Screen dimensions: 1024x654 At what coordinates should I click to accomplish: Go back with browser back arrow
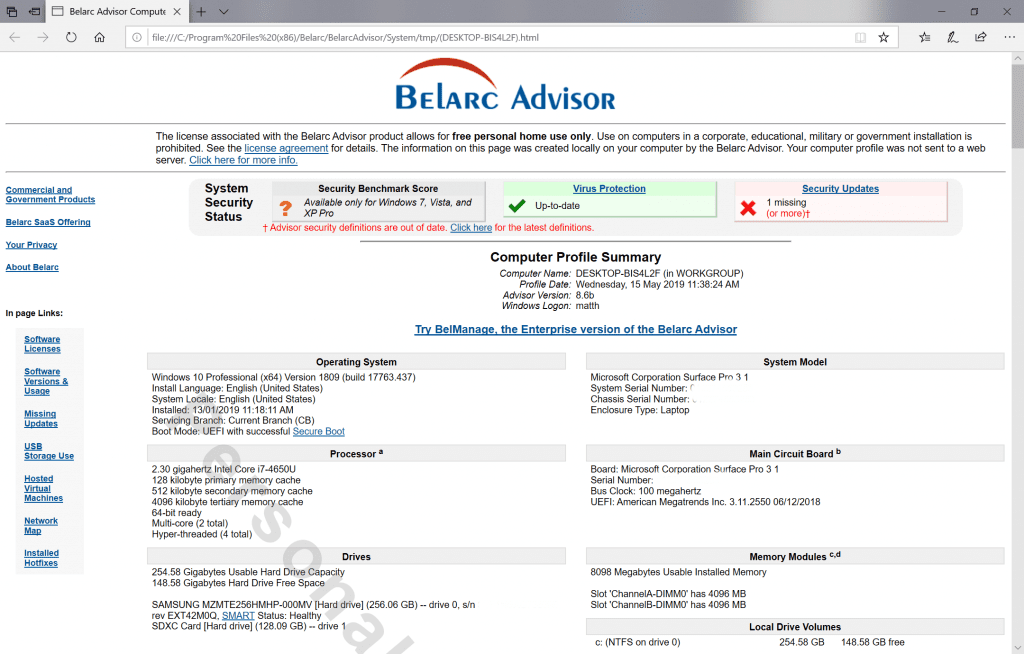click(14, 37)
